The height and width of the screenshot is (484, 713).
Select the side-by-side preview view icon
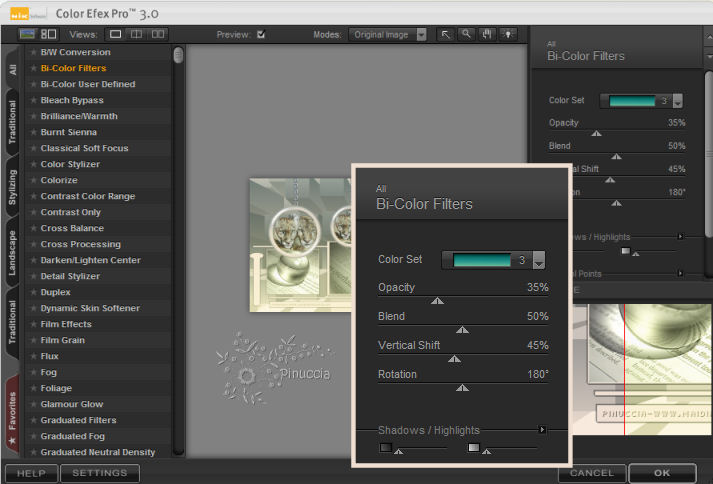click(158, 34)
